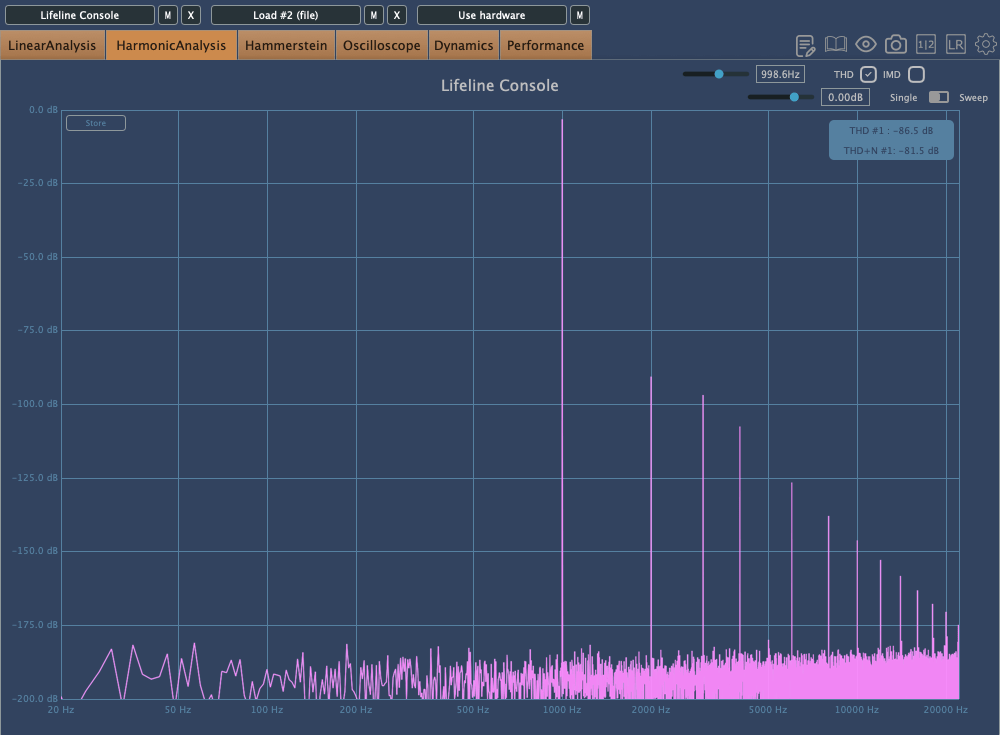
Task: Open the notes editor pencil icon
Action: 805,45
